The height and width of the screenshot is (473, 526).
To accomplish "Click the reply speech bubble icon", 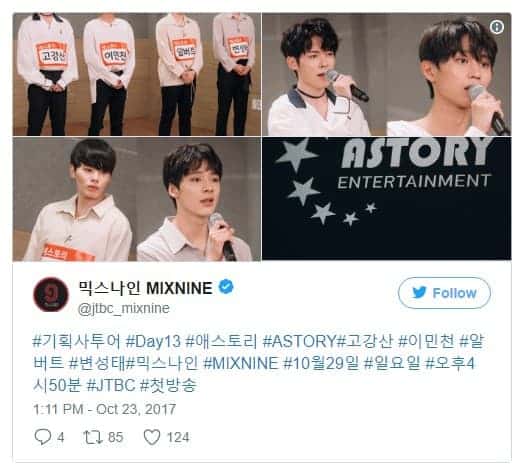I will click(x=43, y=437).
